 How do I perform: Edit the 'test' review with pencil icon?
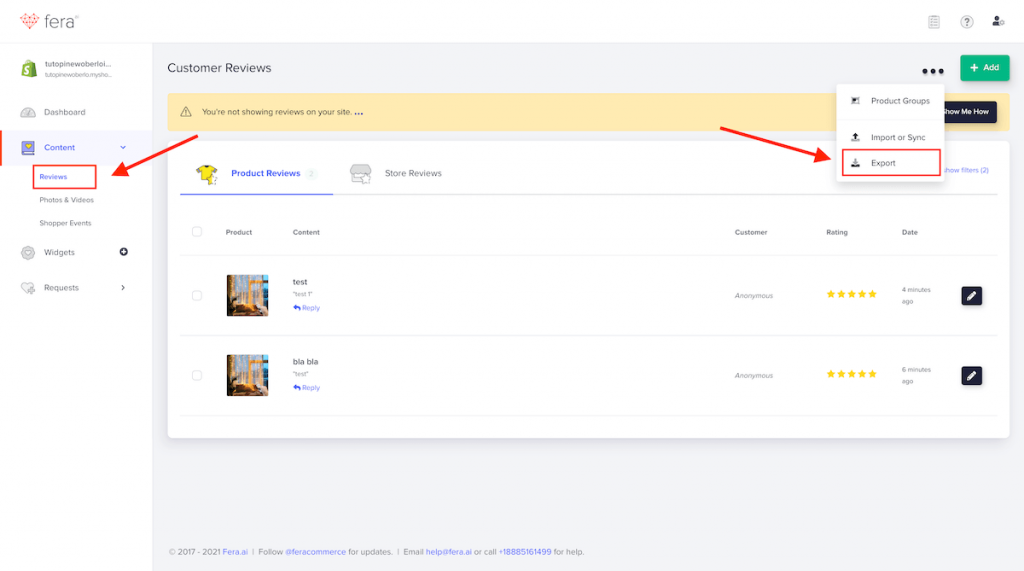click(x=971, y=296)
